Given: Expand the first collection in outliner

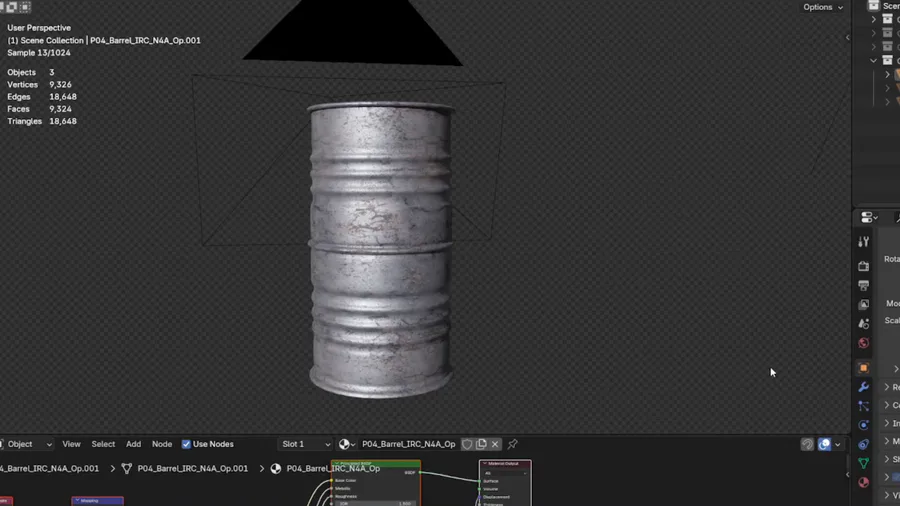Looking at the screenshot, I should tap(874, 20).
